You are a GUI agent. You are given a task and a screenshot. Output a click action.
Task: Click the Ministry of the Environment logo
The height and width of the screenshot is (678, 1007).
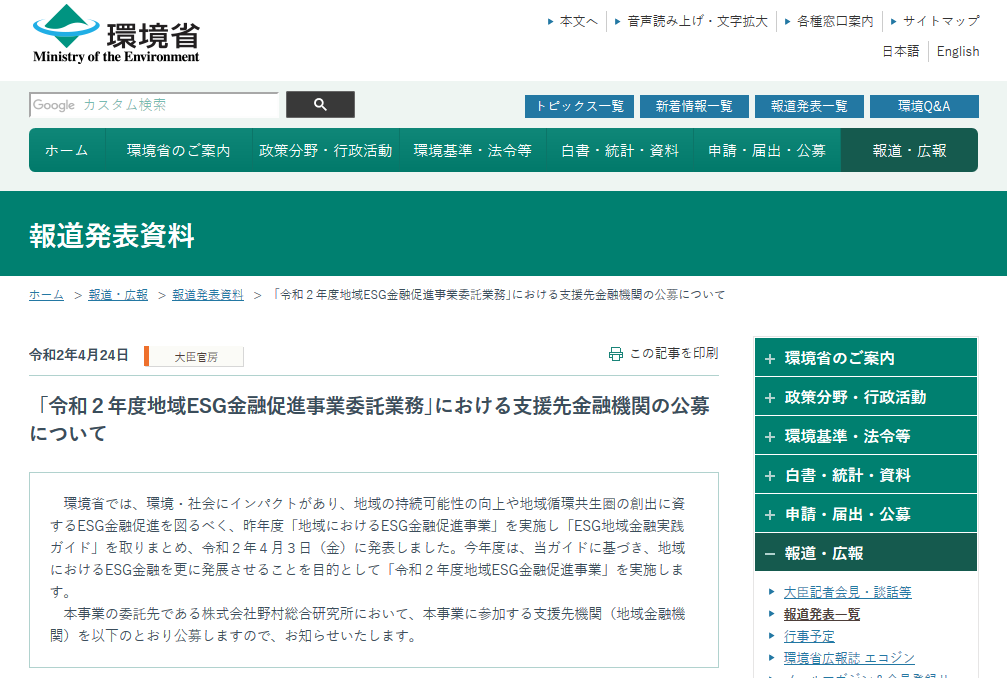click(x=116, y=35)
